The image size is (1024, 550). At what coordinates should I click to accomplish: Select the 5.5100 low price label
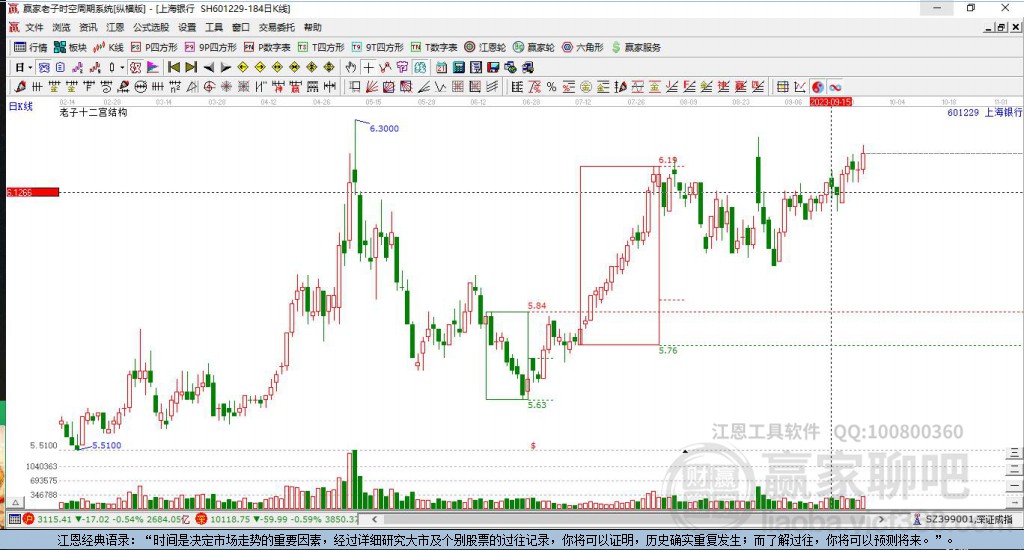point(106,445)
